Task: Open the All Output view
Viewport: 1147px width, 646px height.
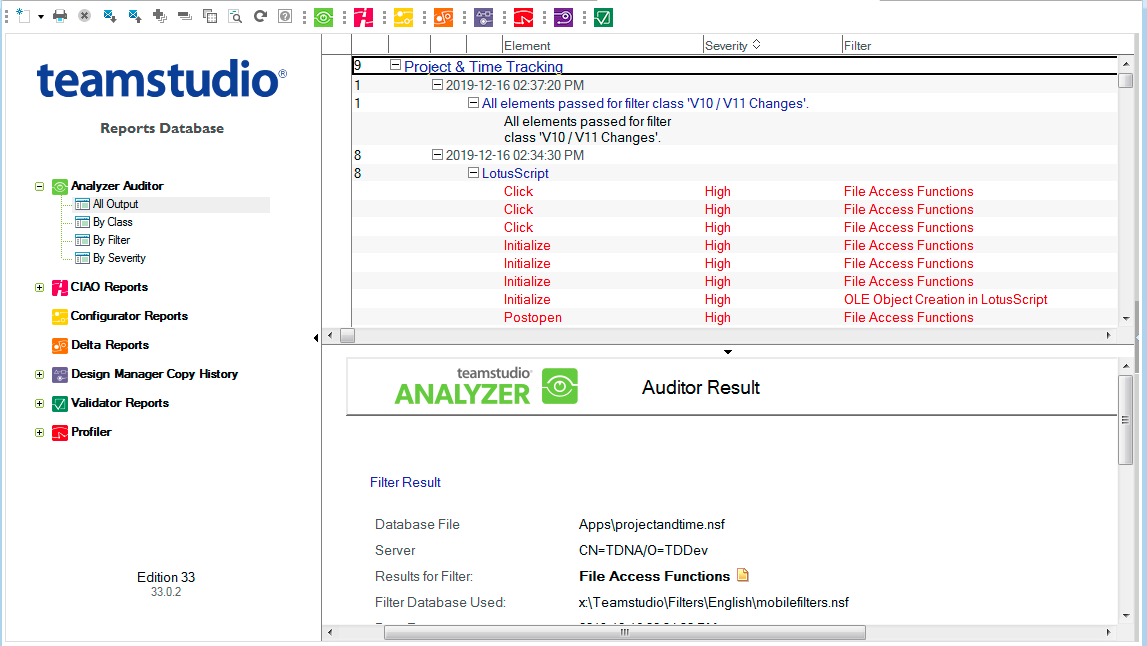Action: pyautogui.click(x=116, y=204)
